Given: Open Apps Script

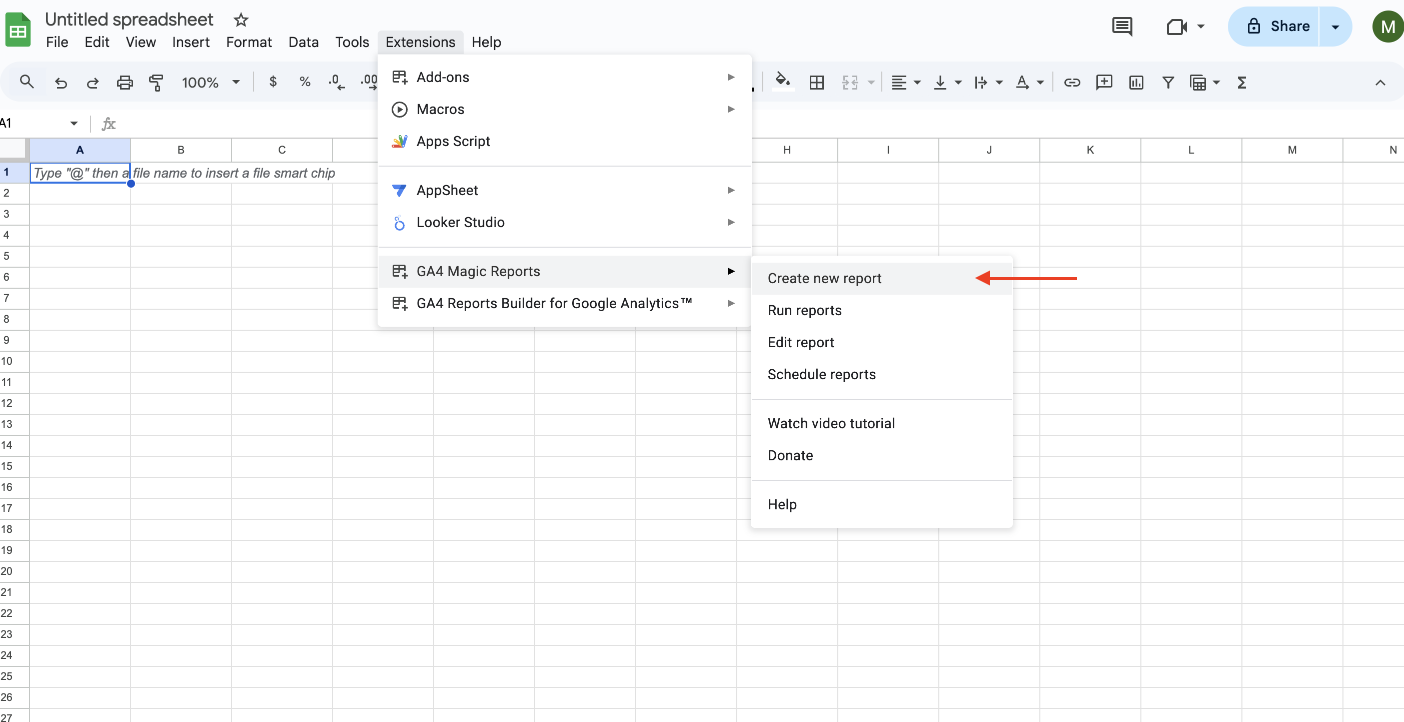Looking at the screenshot, I should (x=564, y=141).
